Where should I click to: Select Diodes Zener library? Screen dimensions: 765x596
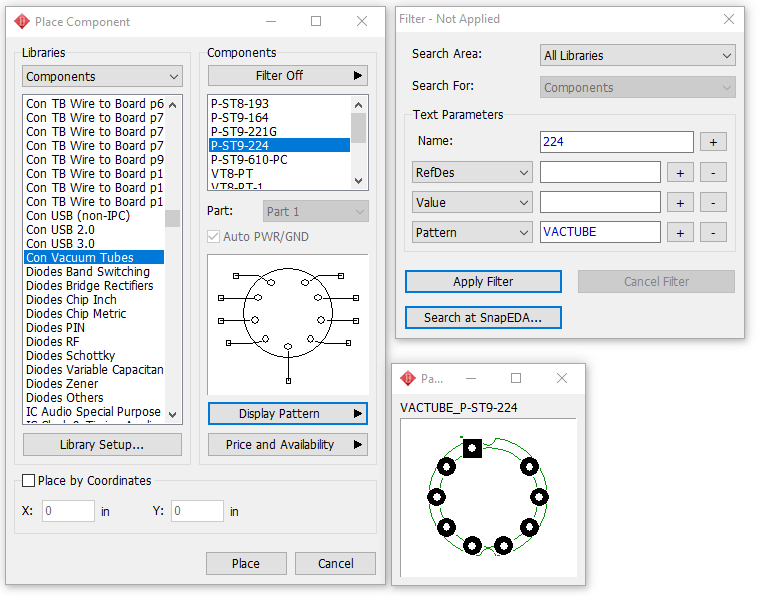[x=94, y=384]
